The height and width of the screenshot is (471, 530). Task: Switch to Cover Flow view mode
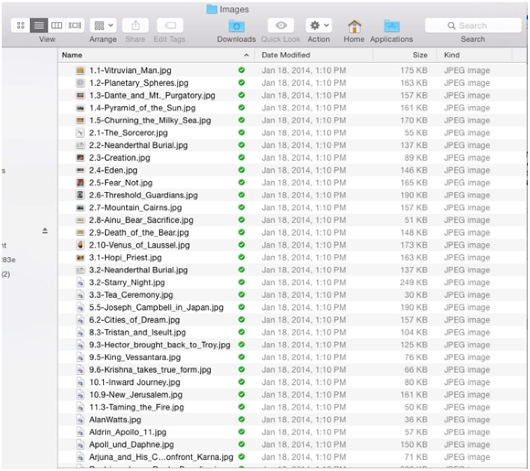[x=75, y=25]
